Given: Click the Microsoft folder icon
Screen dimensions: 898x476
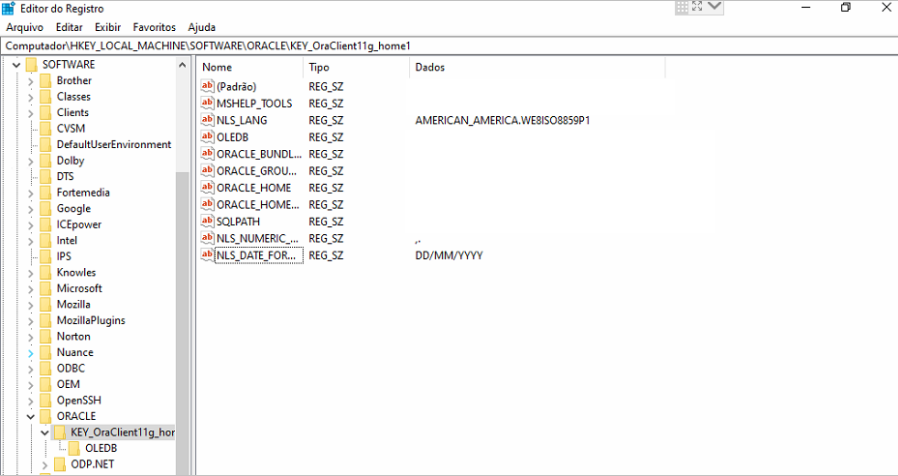Looking at the screenshot, I should (45, 288).
